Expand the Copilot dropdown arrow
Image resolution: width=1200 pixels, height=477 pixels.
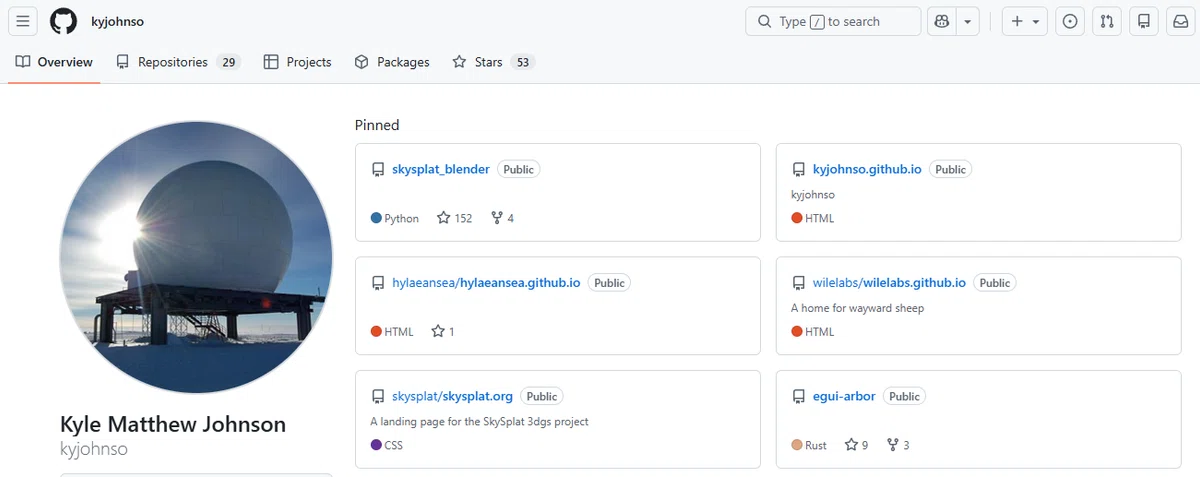[968, 21]
